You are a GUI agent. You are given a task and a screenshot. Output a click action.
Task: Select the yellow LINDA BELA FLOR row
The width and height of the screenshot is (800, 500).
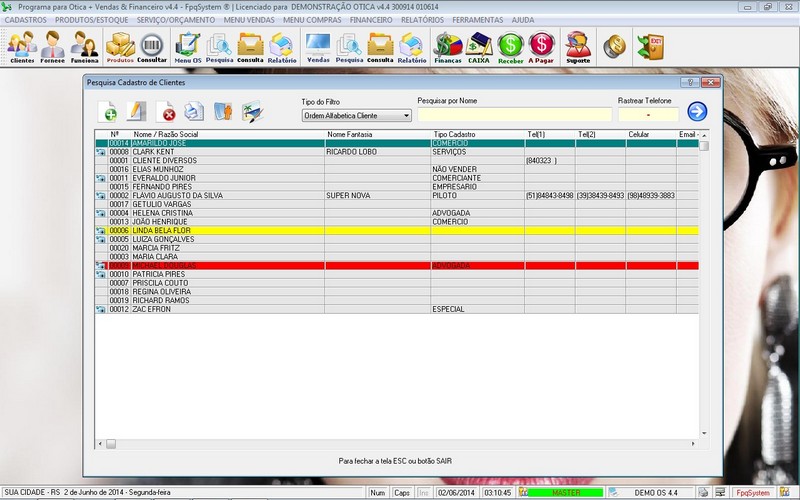pyautogui.click(x=397, y=231)
